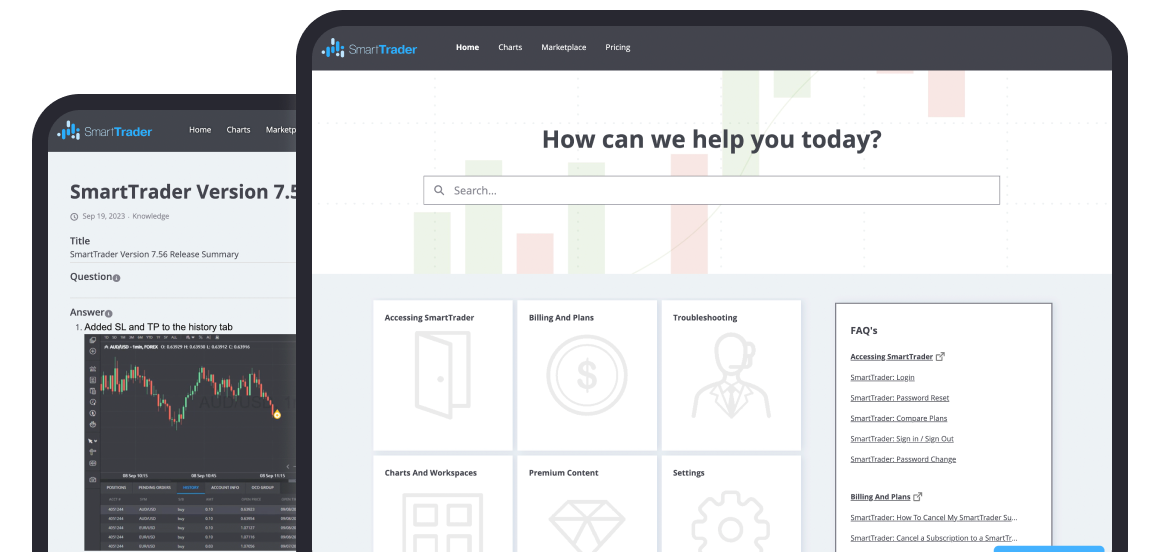
Task: Follow the SmartTrader: Sign in / Sign Out link
Action: click(x=901, y=439)
